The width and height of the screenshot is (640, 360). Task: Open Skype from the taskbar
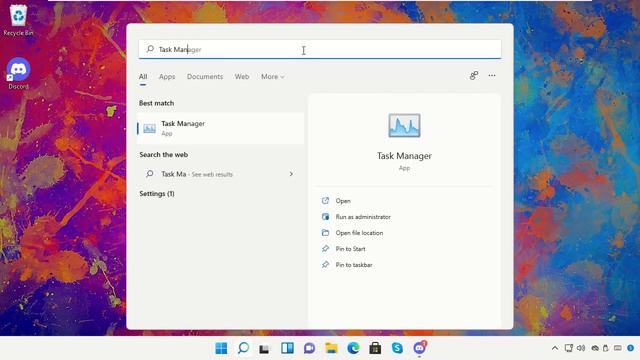pos(397,348)
